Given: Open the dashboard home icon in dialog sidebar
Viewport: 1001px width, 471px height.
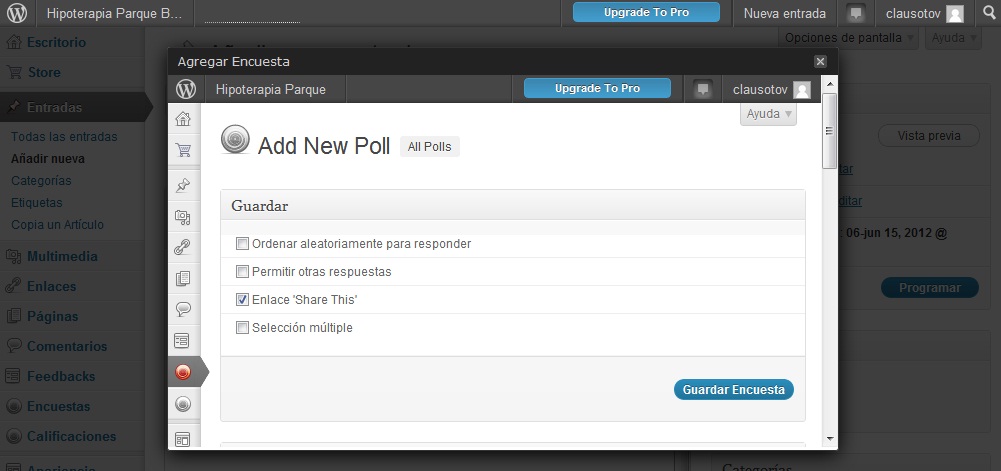Looking at the screenshot, I should [x=183, y=119].
